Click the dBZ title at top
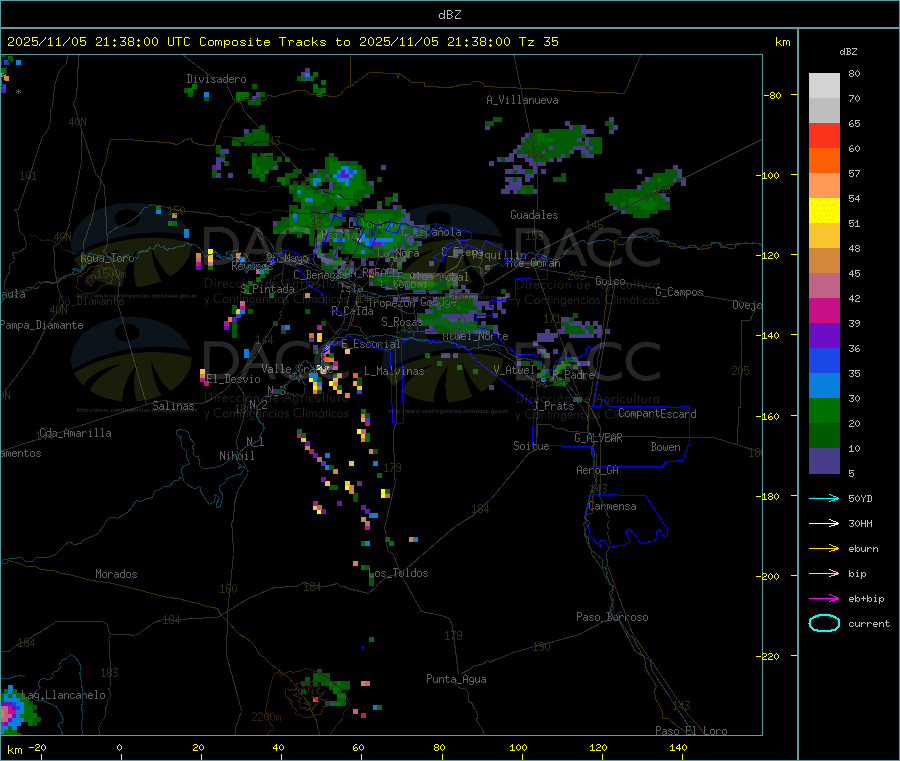 click(449, 15)
